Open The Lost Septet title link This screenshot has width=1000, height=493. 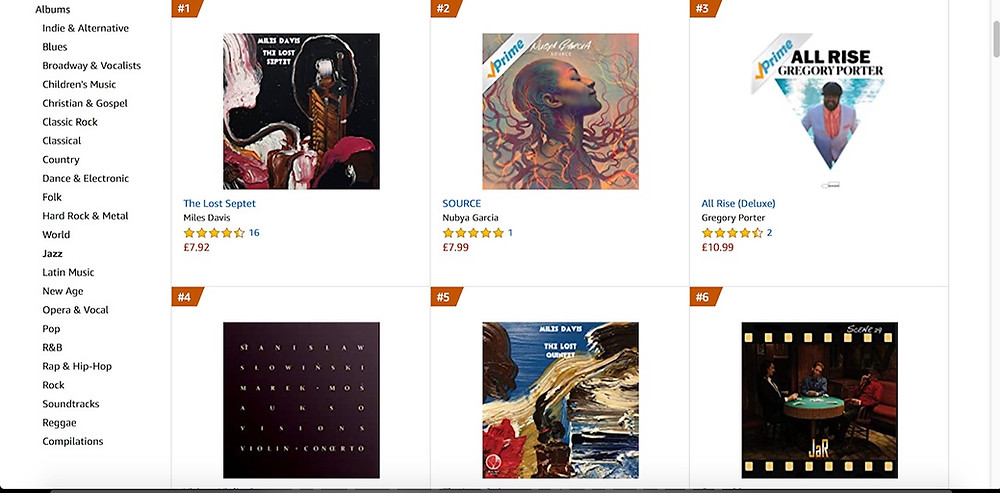(x=219, y=203)
